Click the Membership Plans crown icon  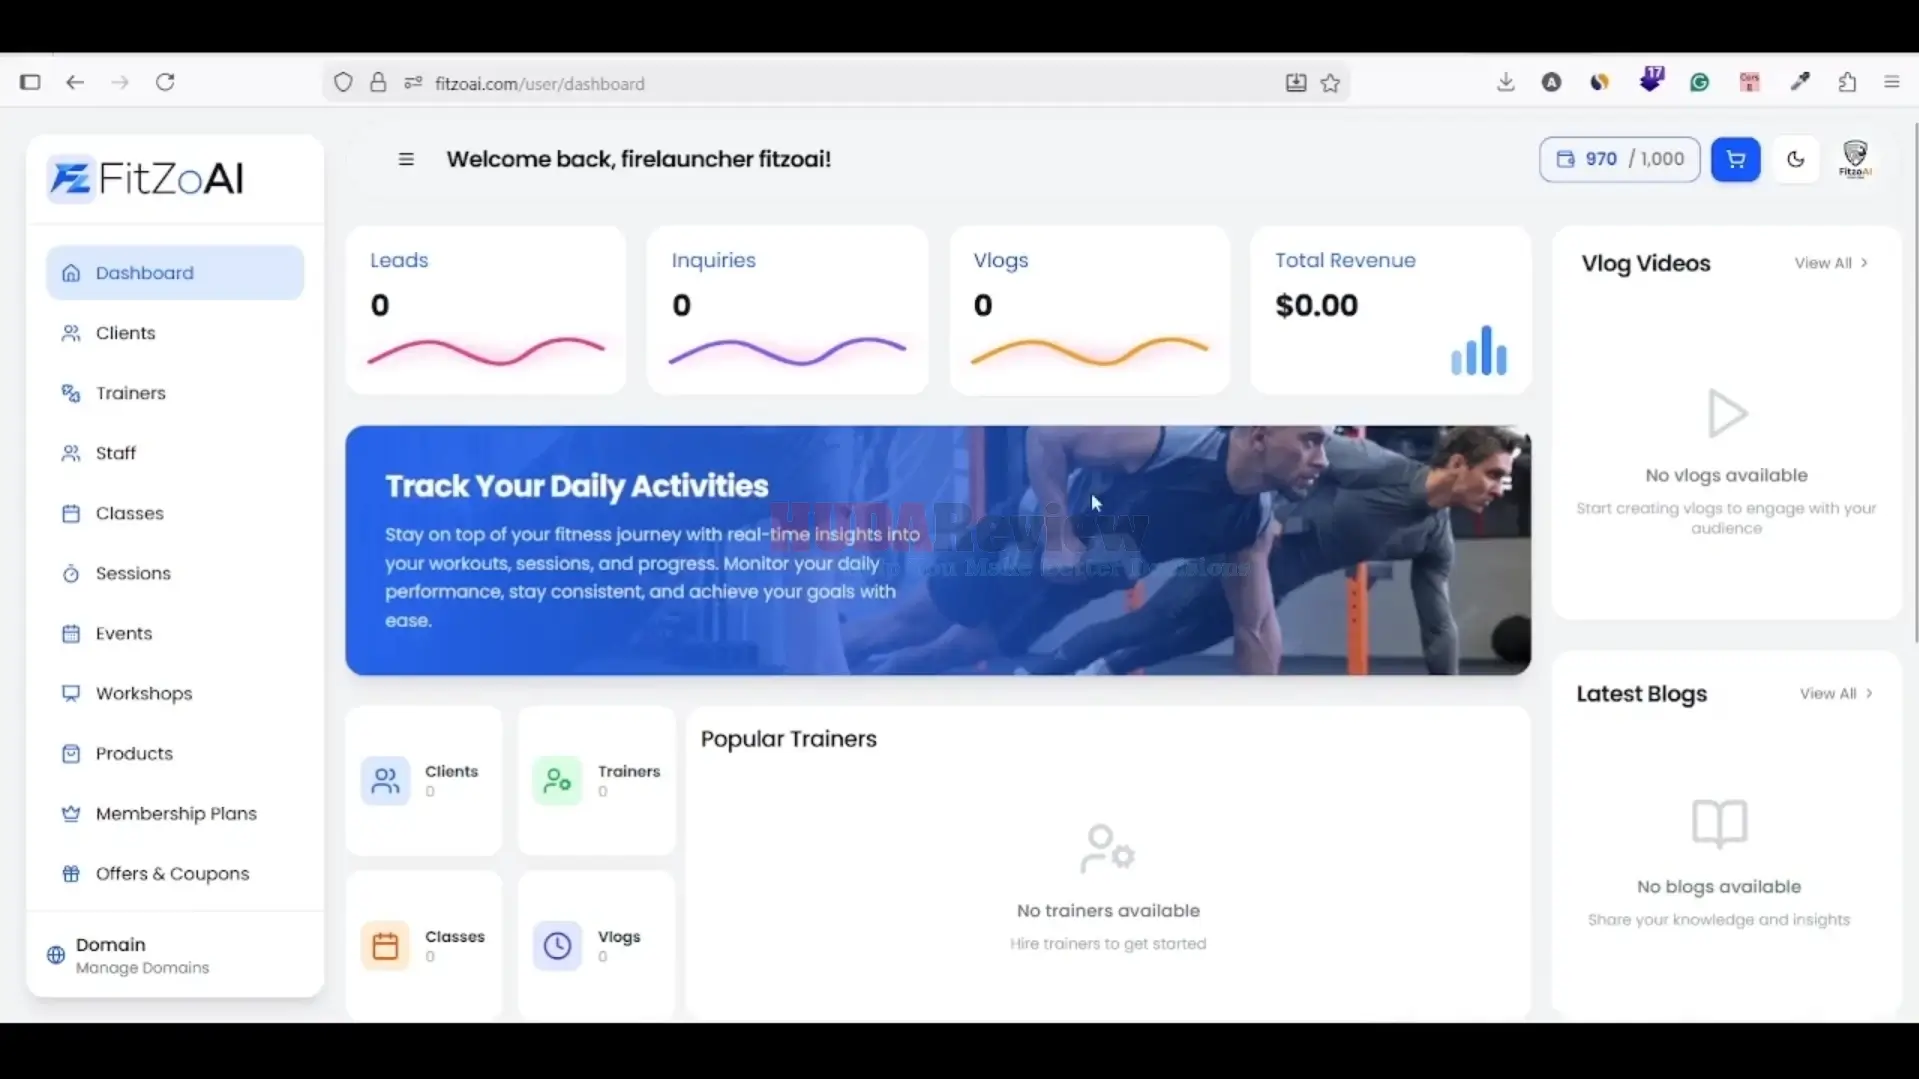click(70, 813)
